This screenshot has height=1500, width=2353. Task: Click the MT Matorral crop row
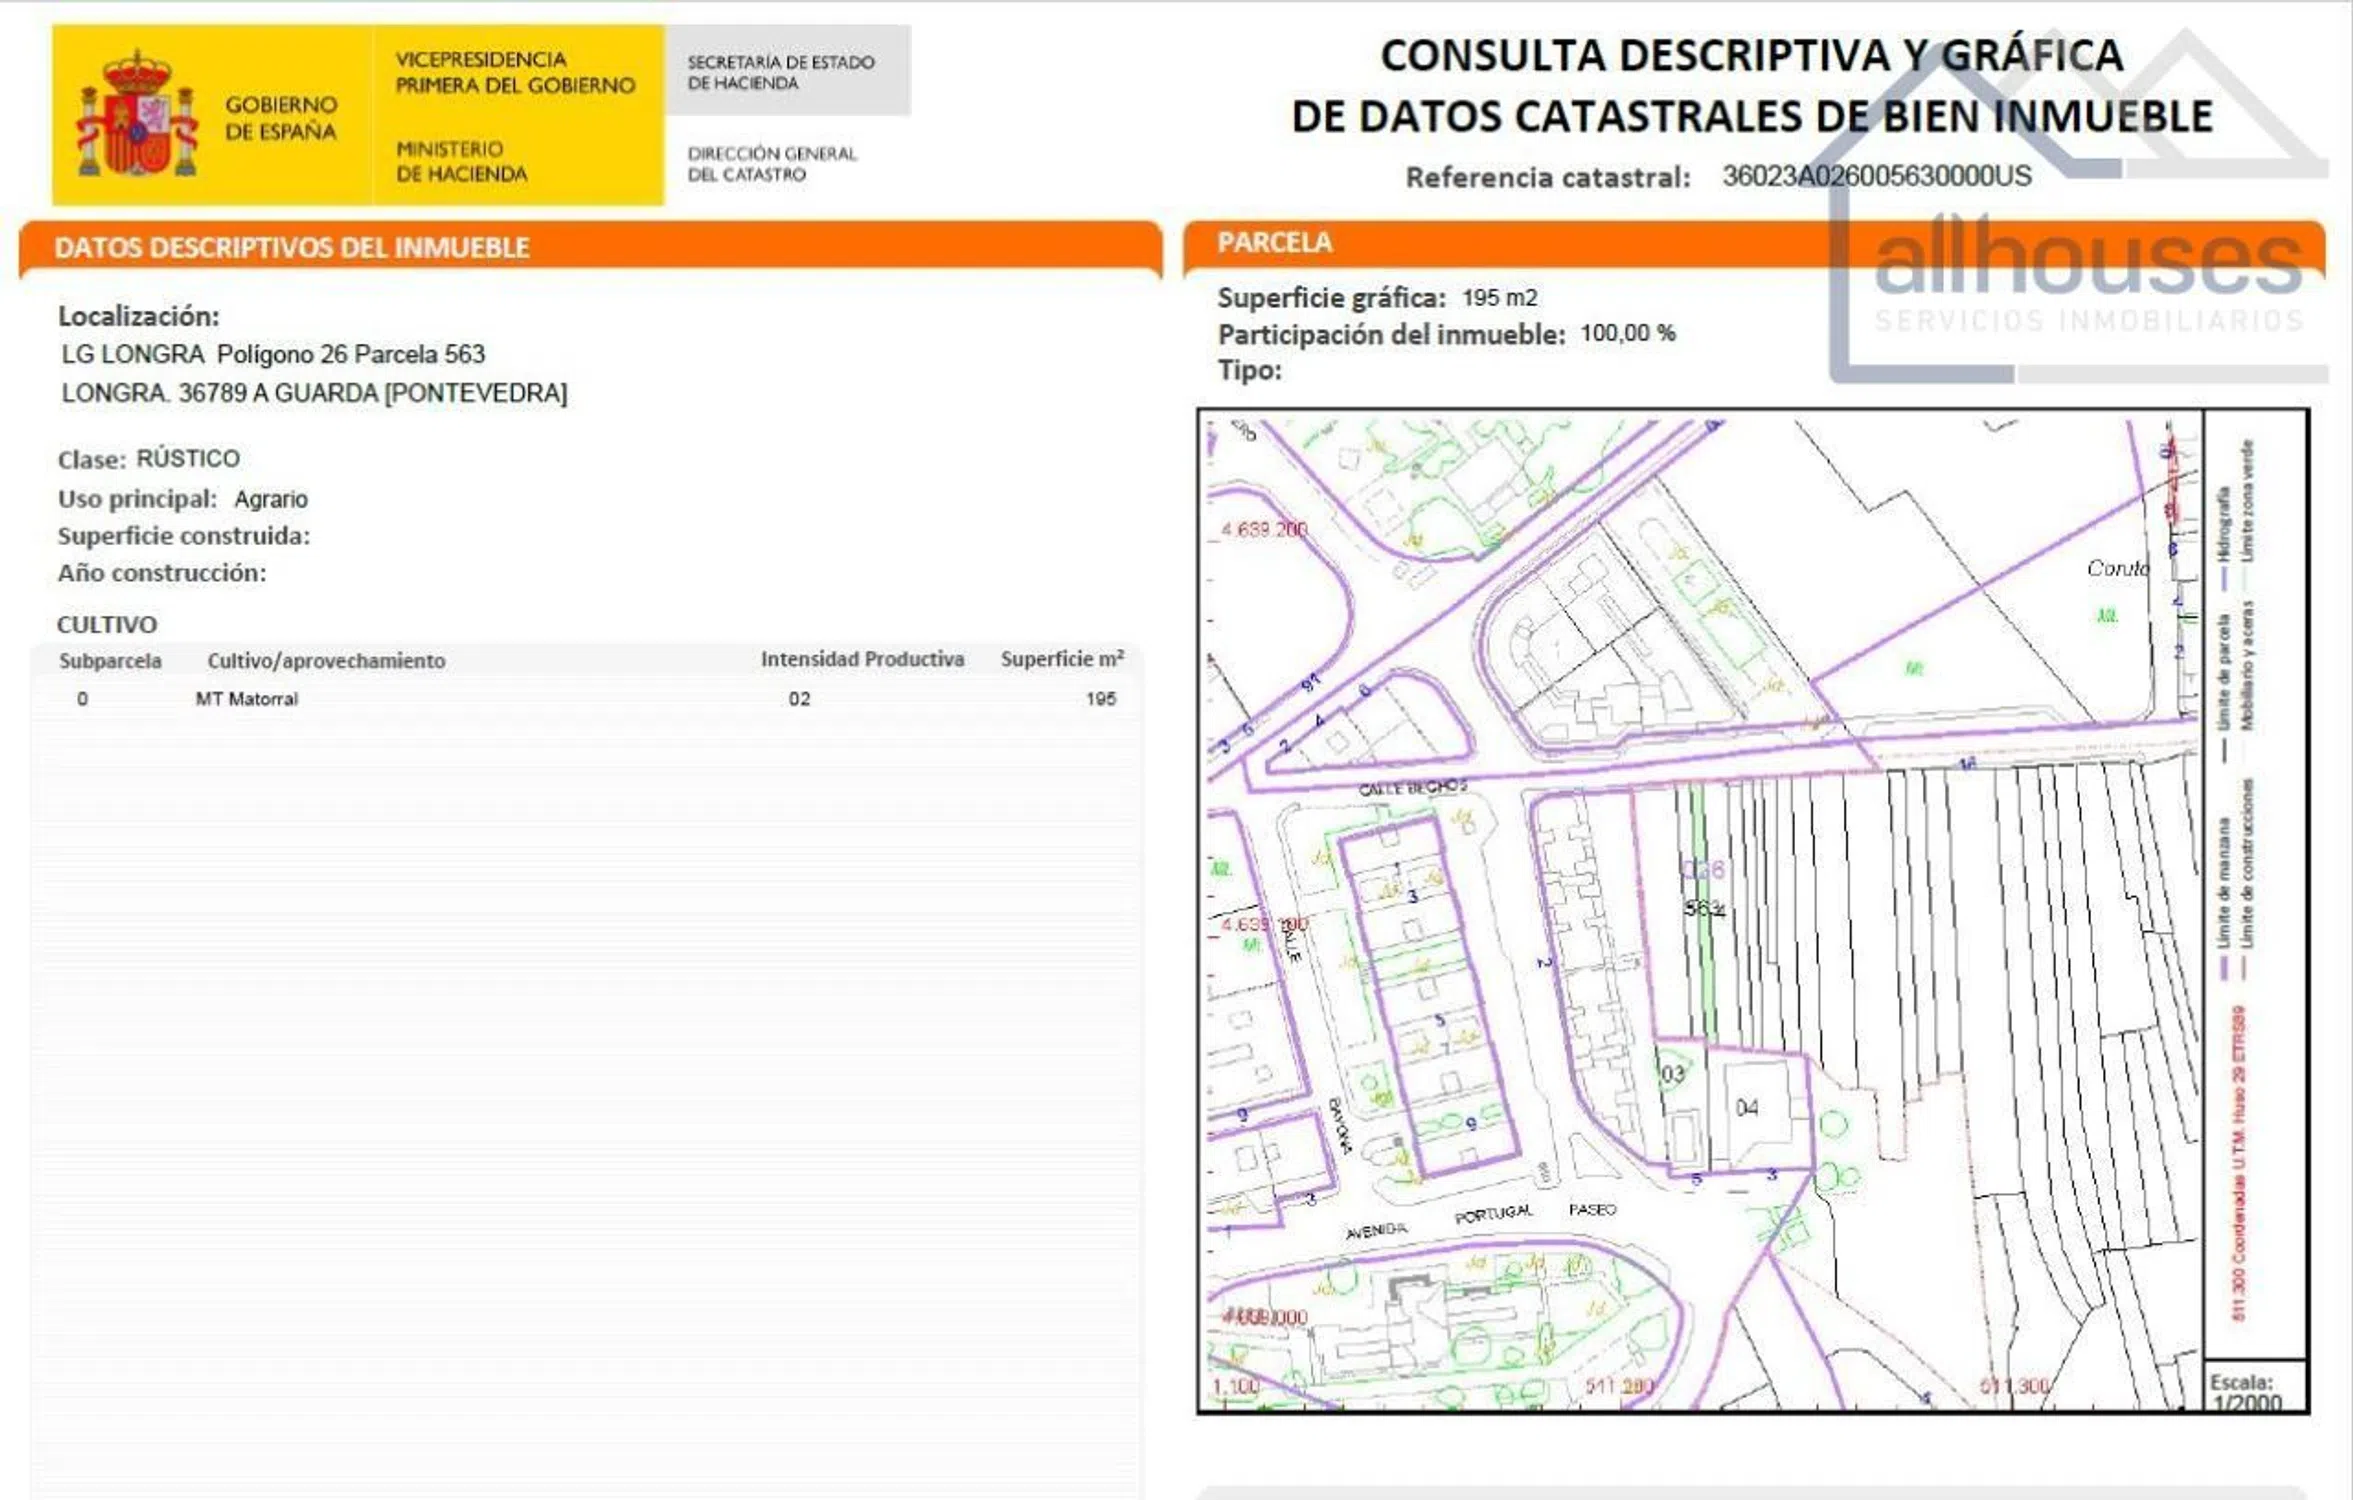point(246,699)
